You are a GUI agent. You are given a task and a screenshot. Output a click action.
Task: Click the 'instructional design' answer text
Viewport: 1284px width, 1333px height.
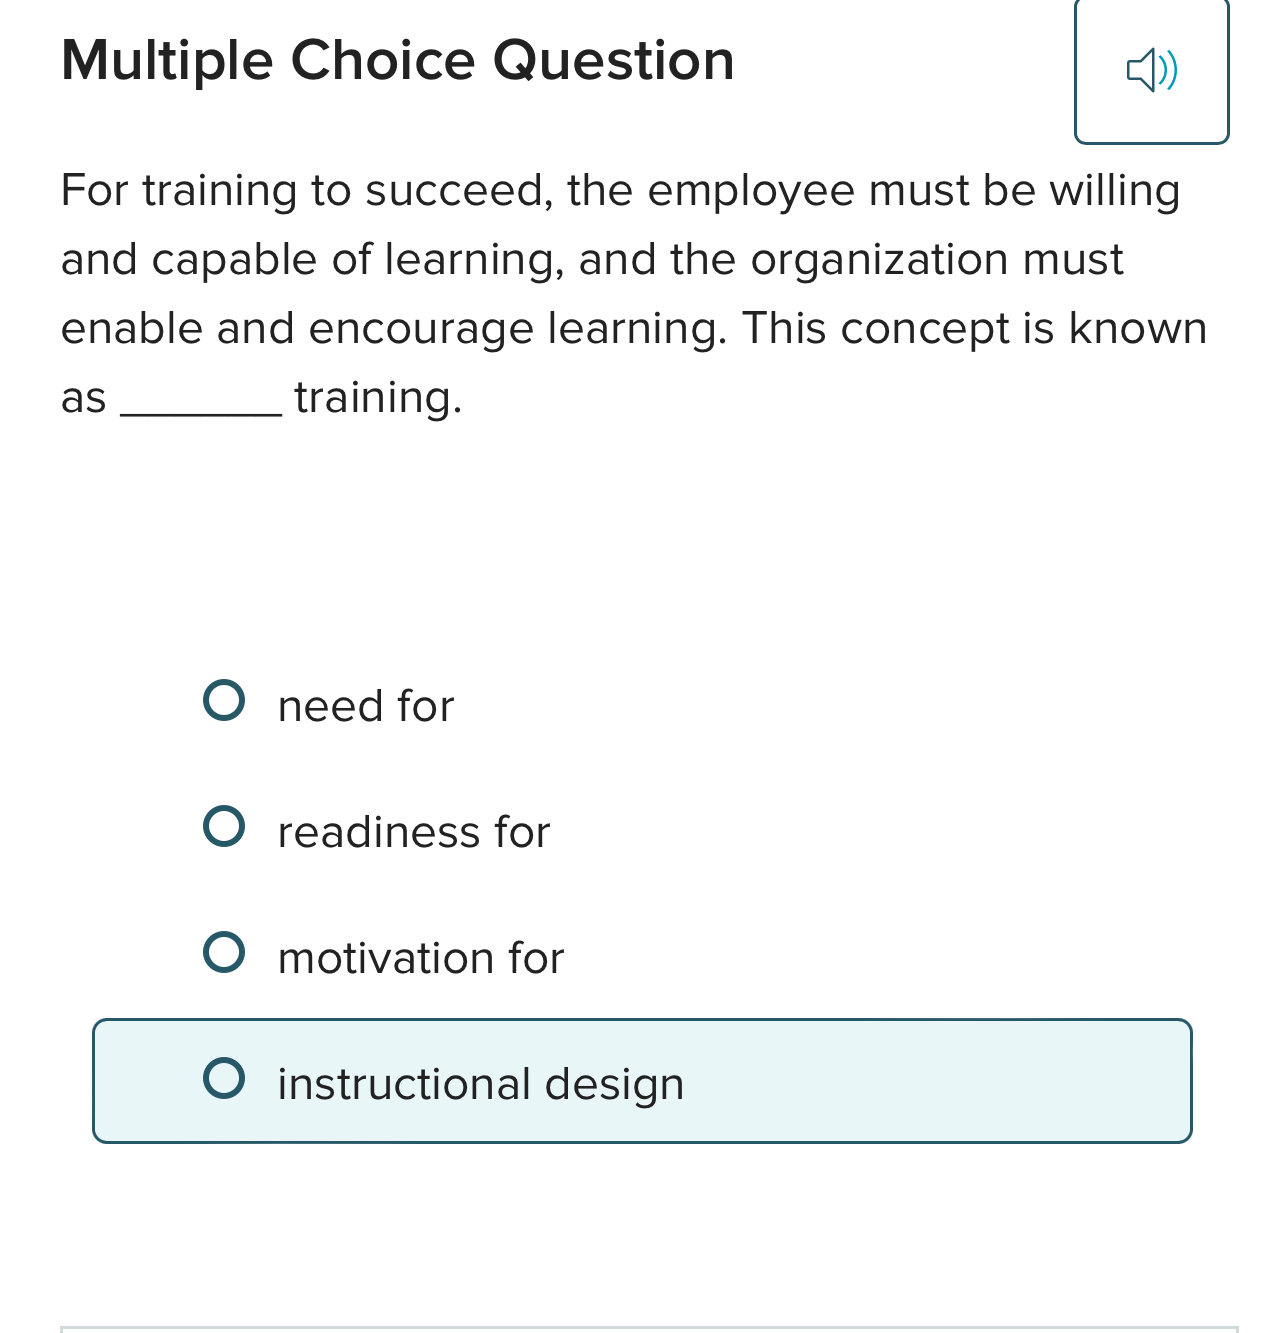click(x=480, y=1084)
